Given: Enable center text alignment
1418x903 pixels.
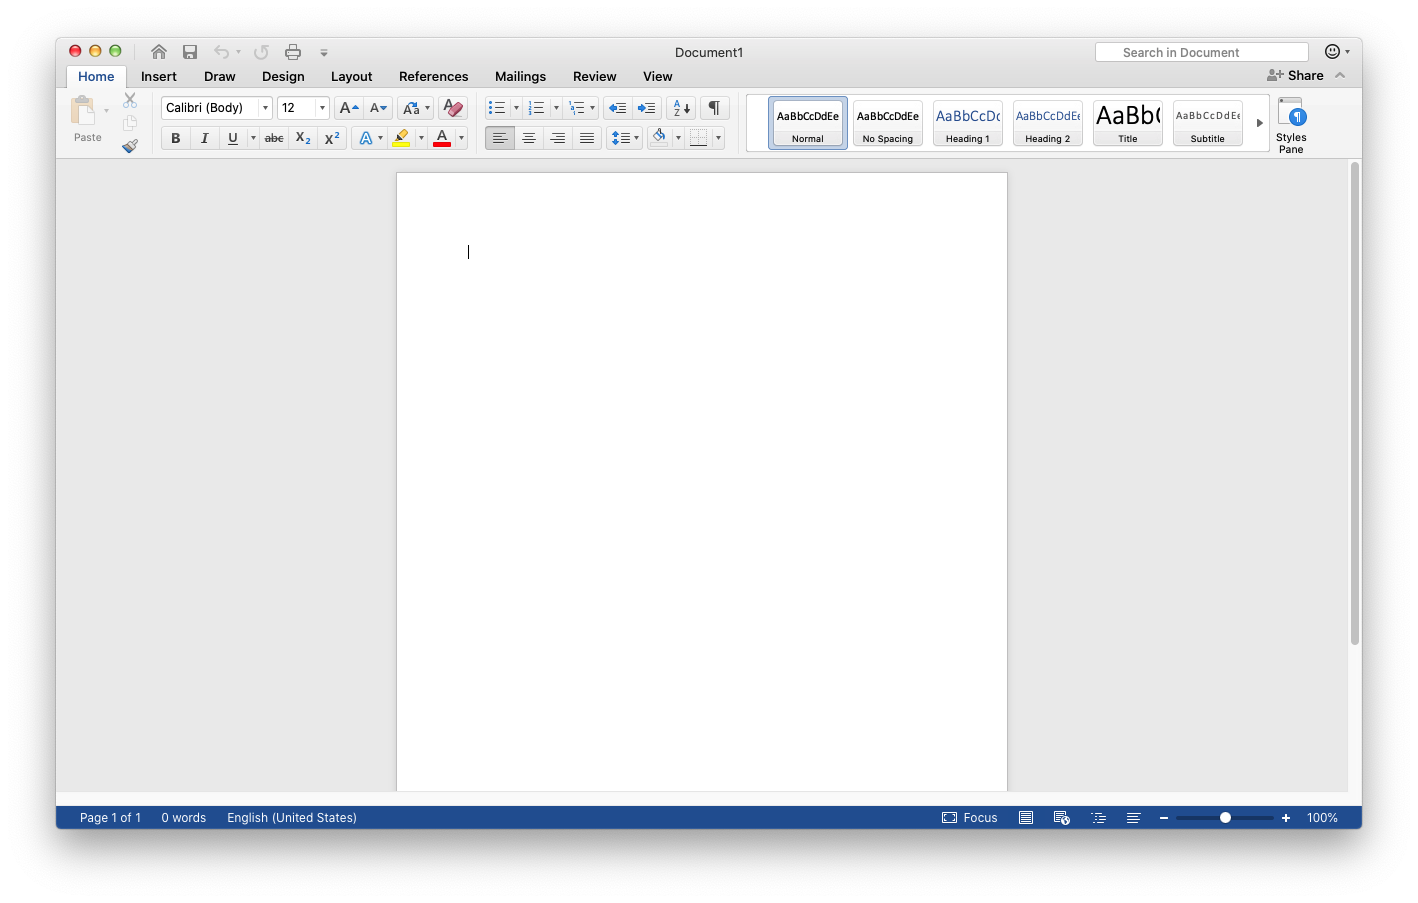Looking at the screenshot, I should [529, 138].
